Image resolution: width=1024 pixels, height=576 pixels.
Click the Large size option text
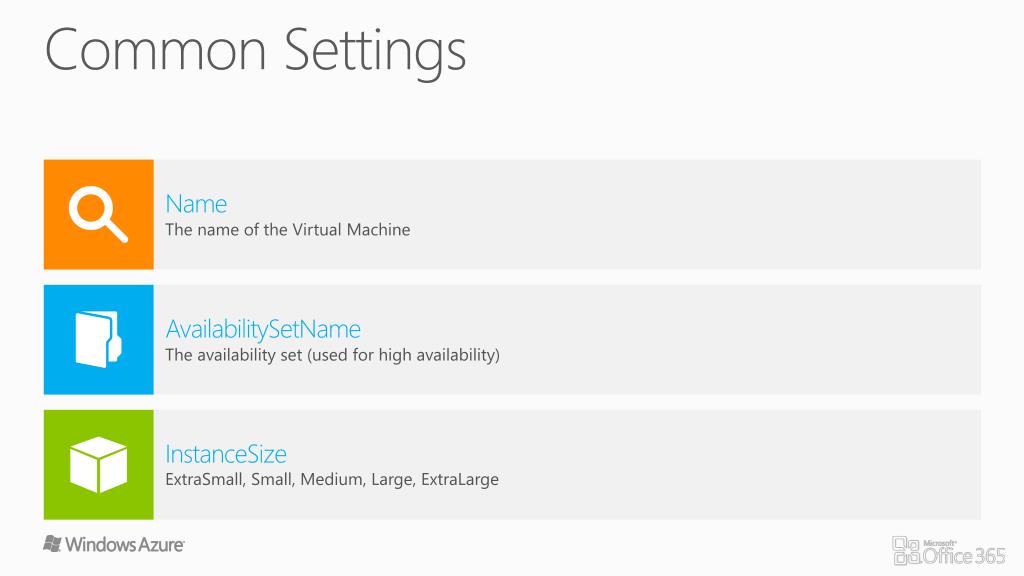[x=392, y=479]
